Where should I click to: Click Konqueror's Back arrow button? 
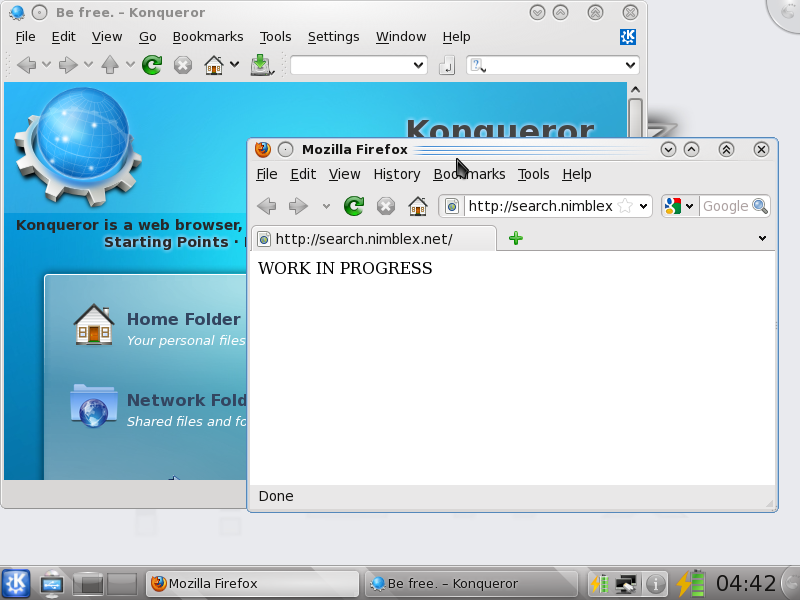27,65
